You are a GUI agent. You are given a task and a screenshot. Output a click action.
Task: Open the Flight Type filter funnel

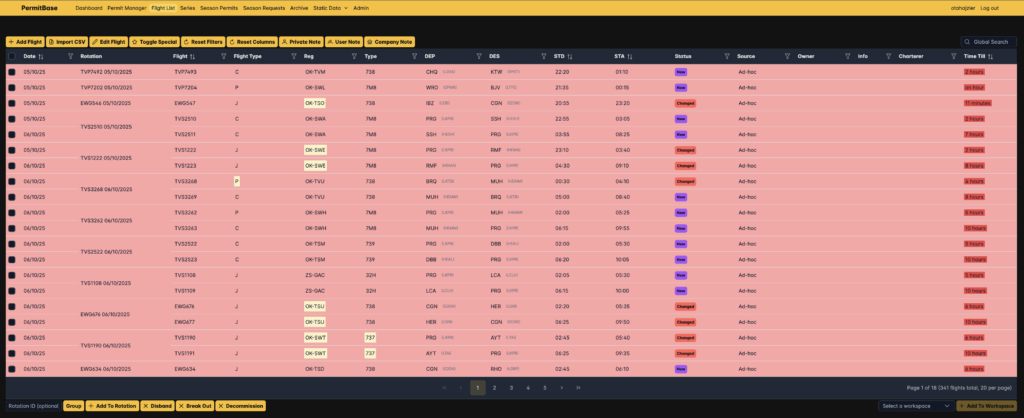pyautogui.click(x=294, y=57)
